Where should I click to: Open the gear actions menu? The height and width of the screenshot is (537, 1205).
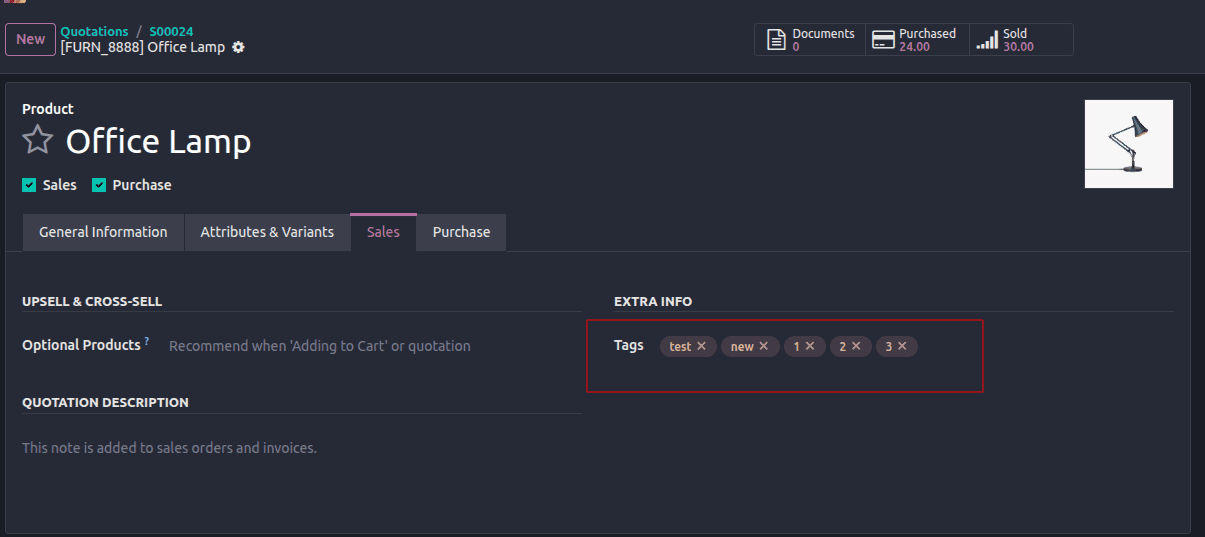238,48
